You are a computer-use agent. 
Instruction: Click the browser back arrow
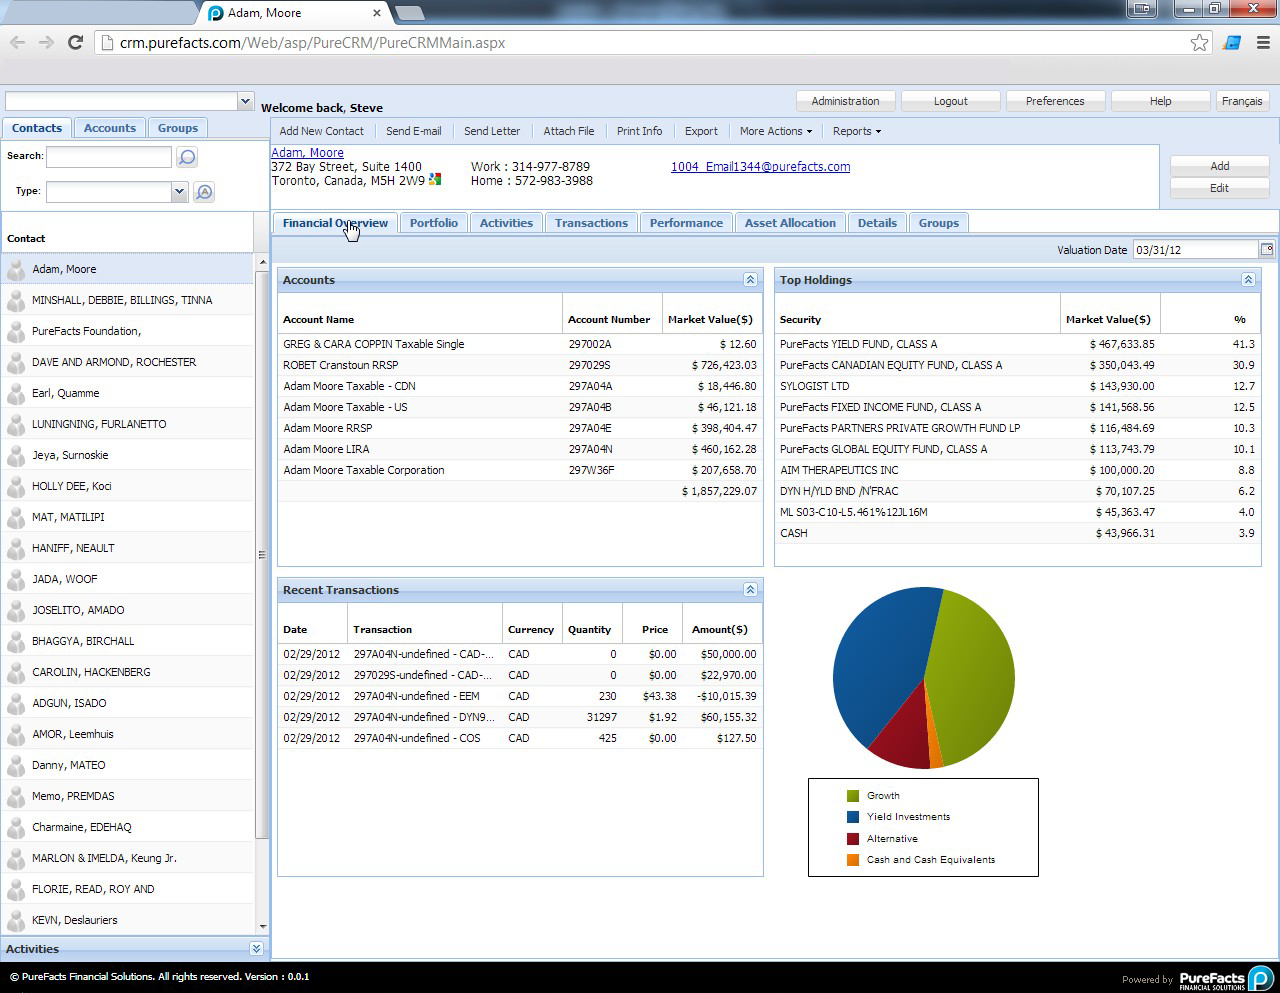tap(17, 42)
